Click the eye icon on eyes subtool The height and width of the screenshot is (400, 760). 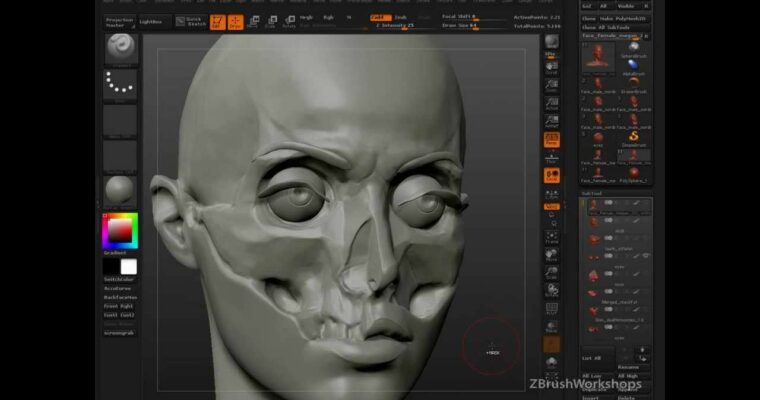[646, 256]
